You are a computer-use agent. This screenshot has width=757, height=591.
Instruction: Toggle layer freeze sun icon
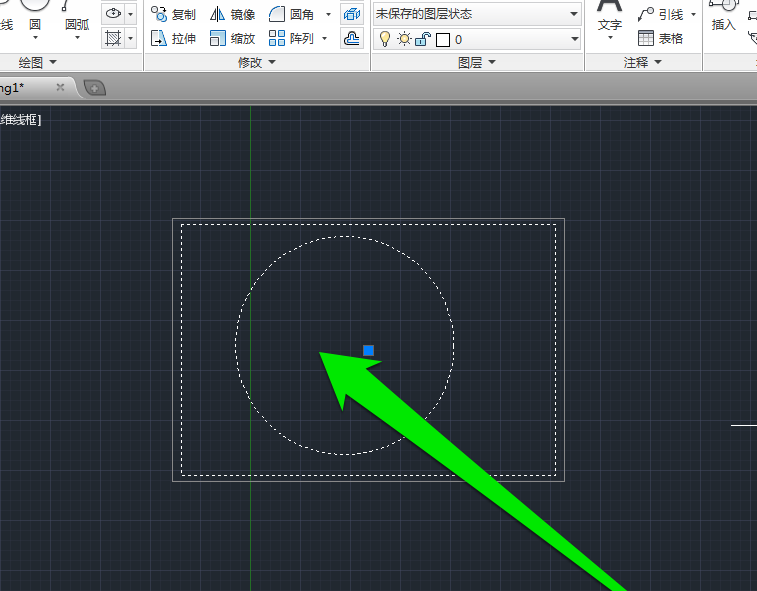404,39
